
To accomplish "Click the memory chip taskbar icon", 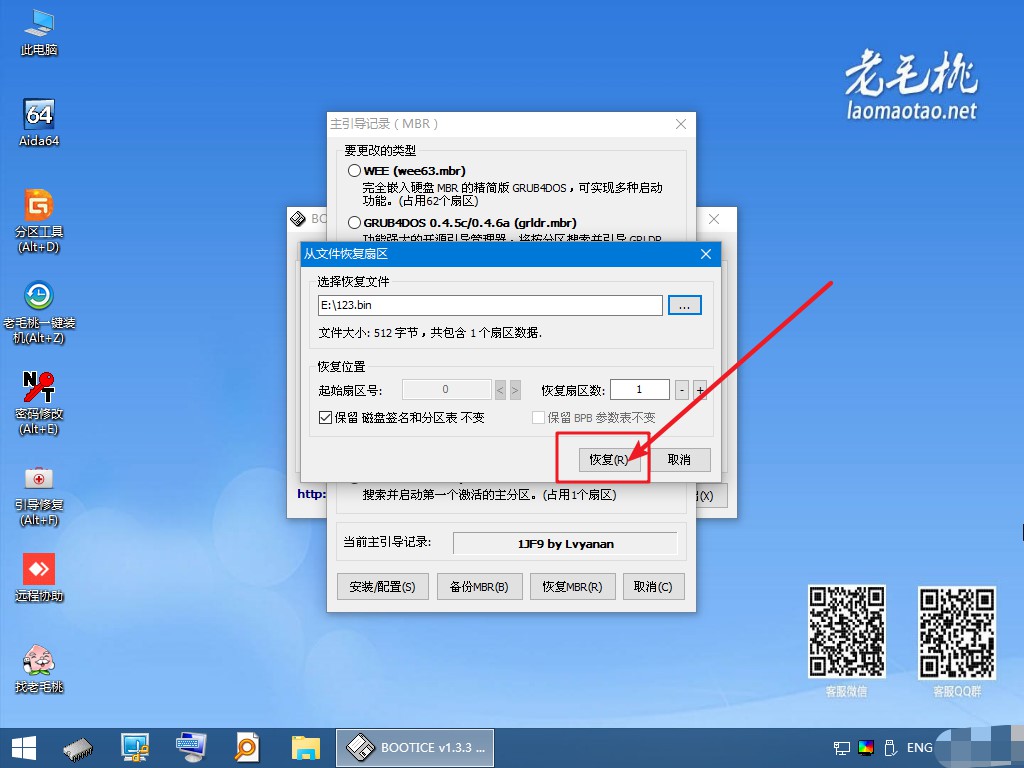I will [x=78, y=748].
